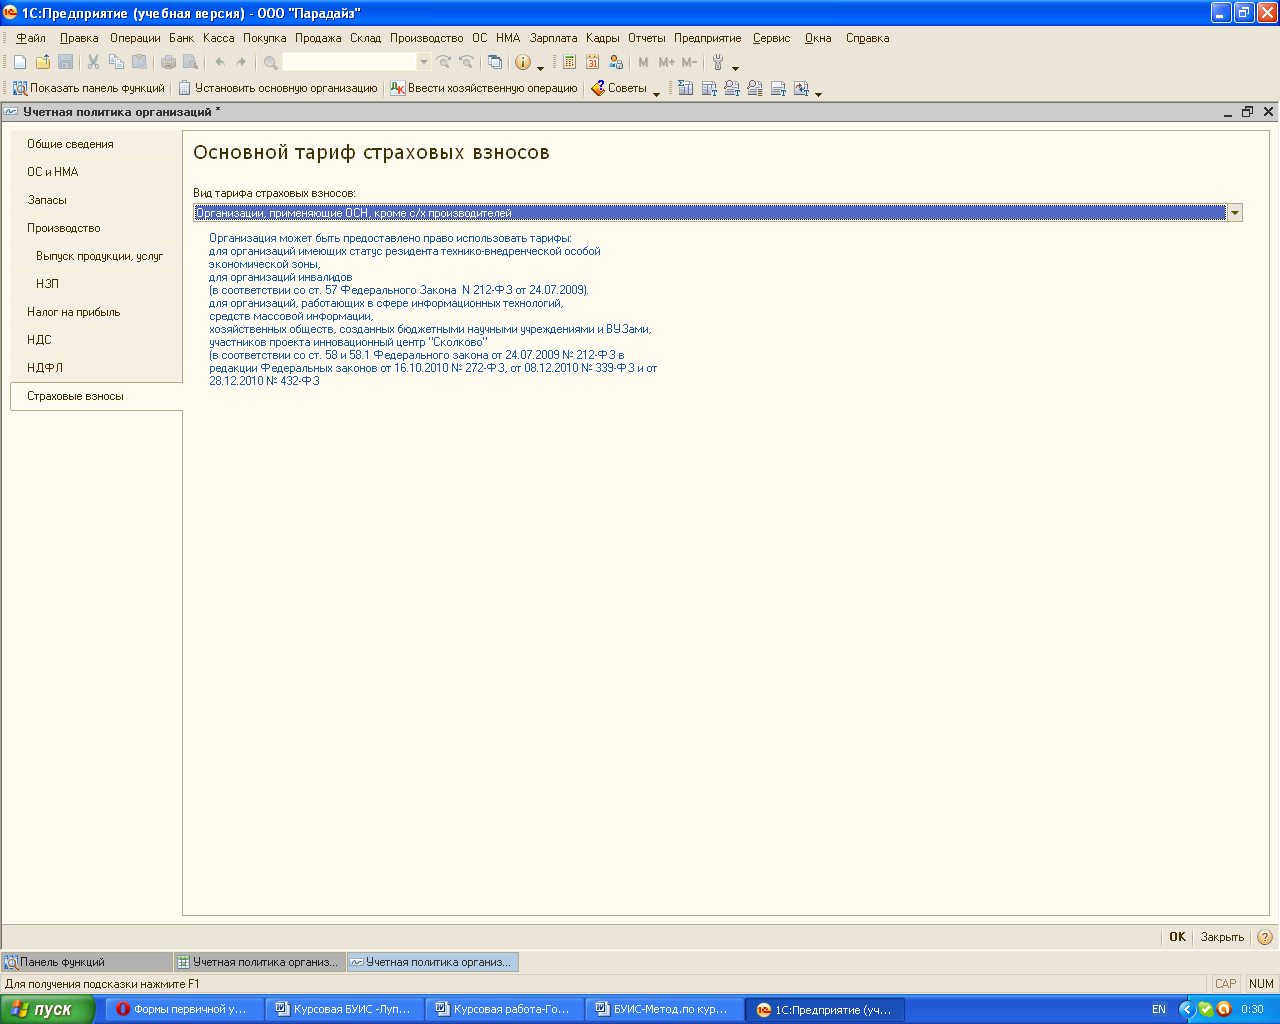Open the Сервис menu
The width and height of the screenshot is (1280, 1024).
pos(772,38)
